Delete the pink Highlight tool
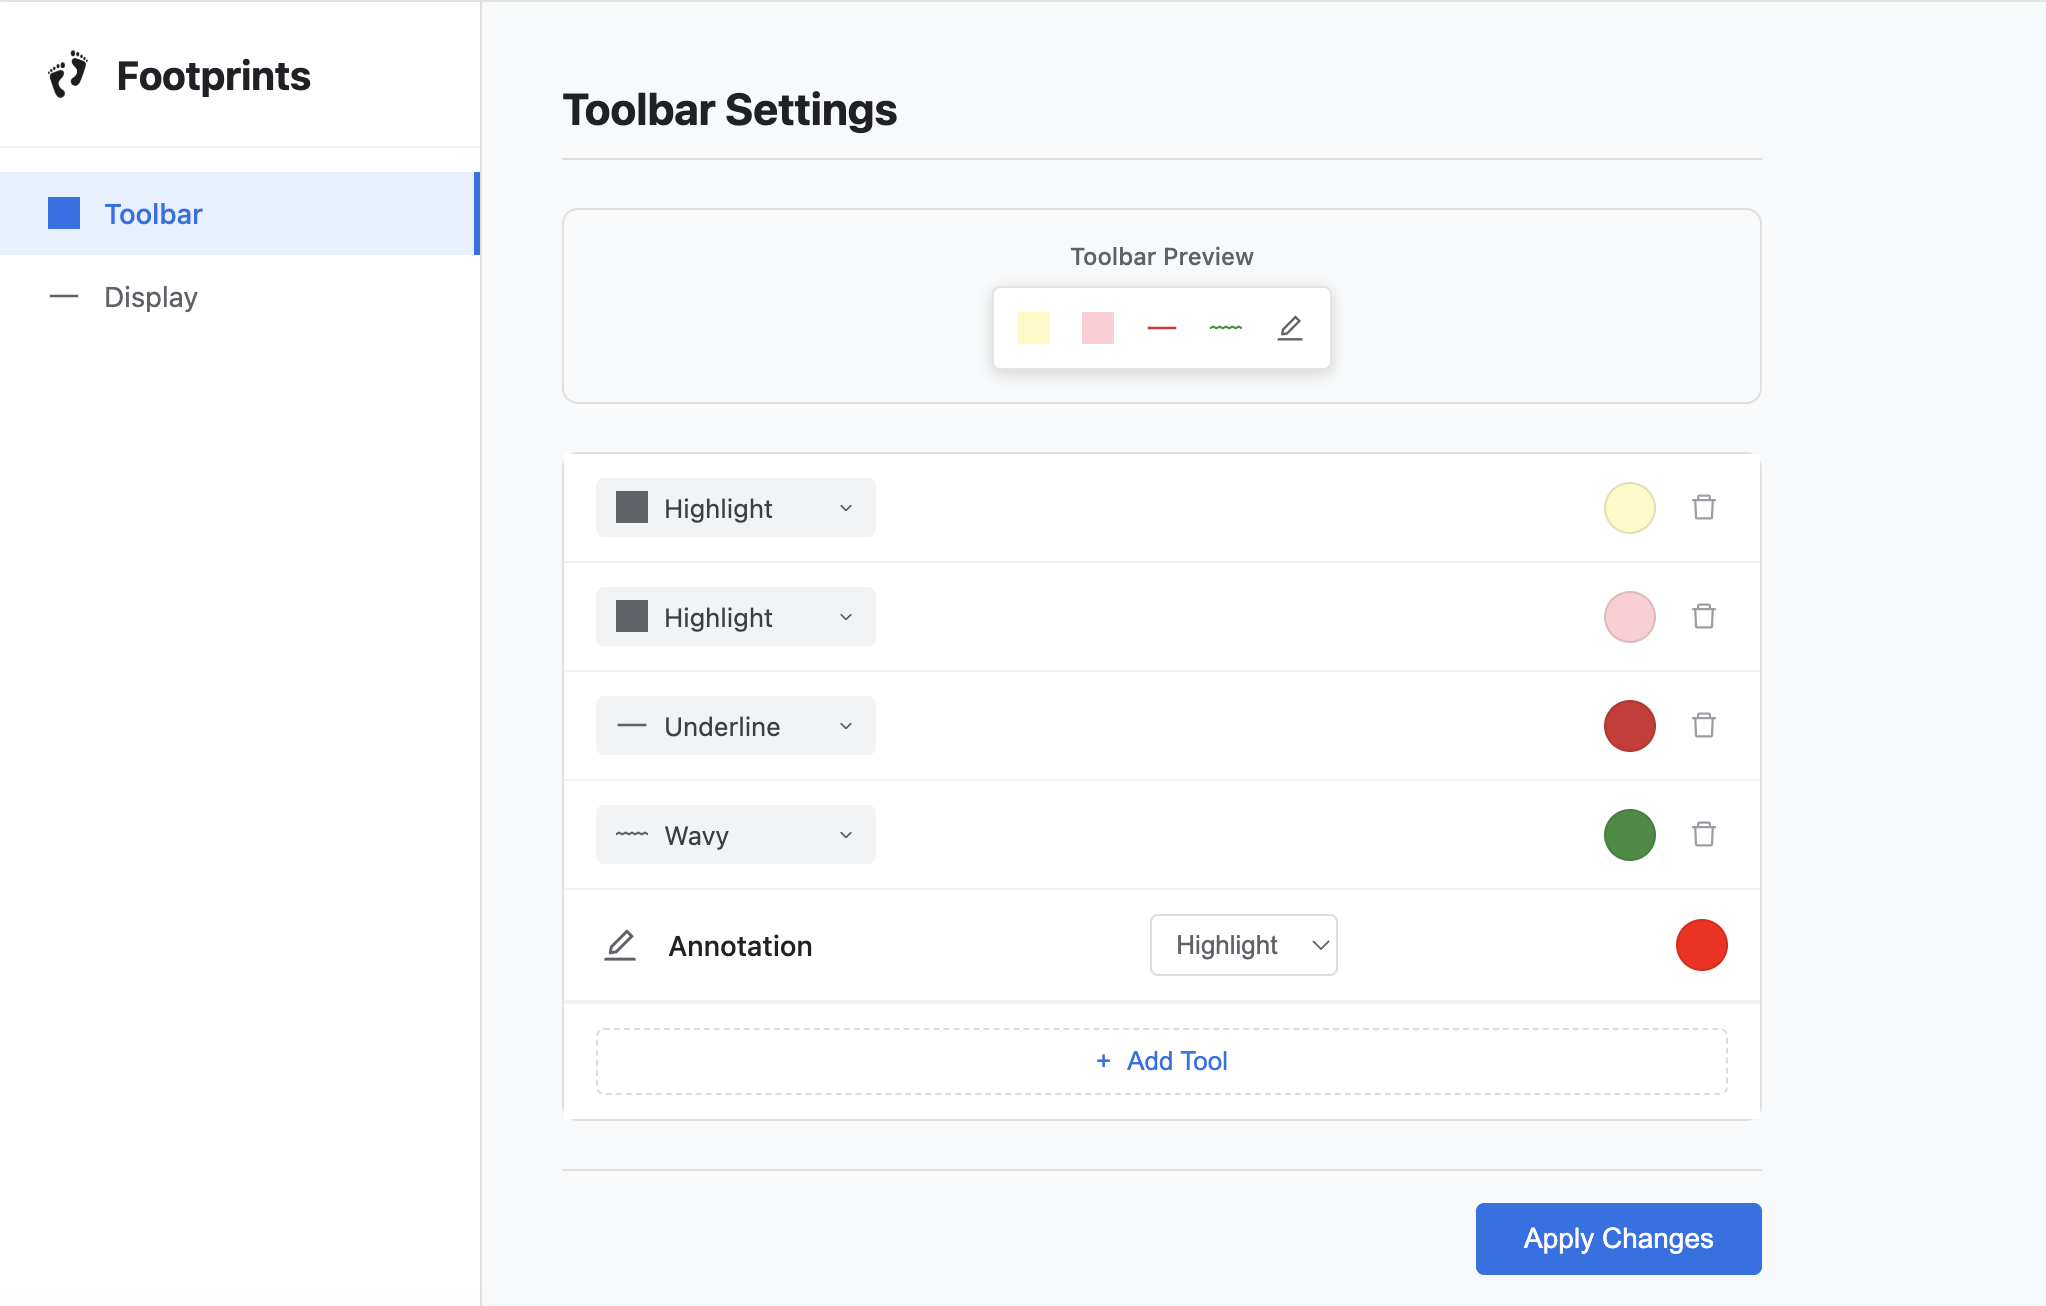2046x1306 pixels. pos(1703,617)
